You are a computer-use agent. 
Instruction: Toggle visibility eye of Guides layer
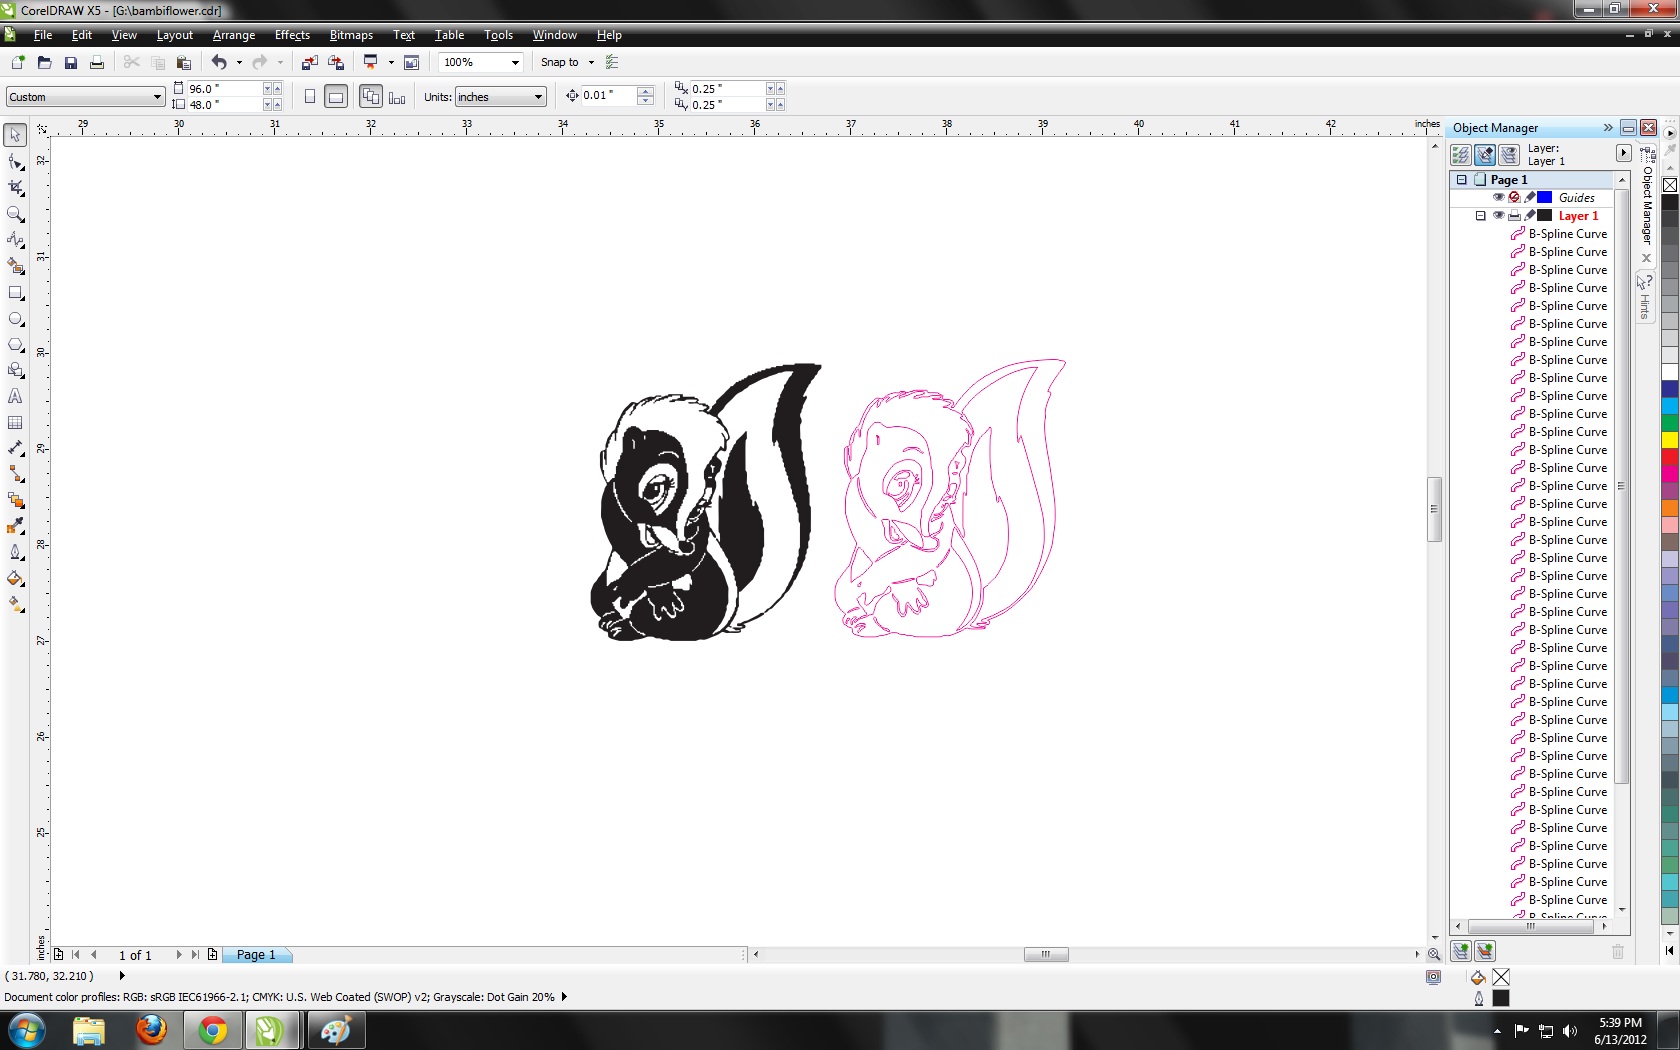pyautogui.click(x=1498, y=197)
